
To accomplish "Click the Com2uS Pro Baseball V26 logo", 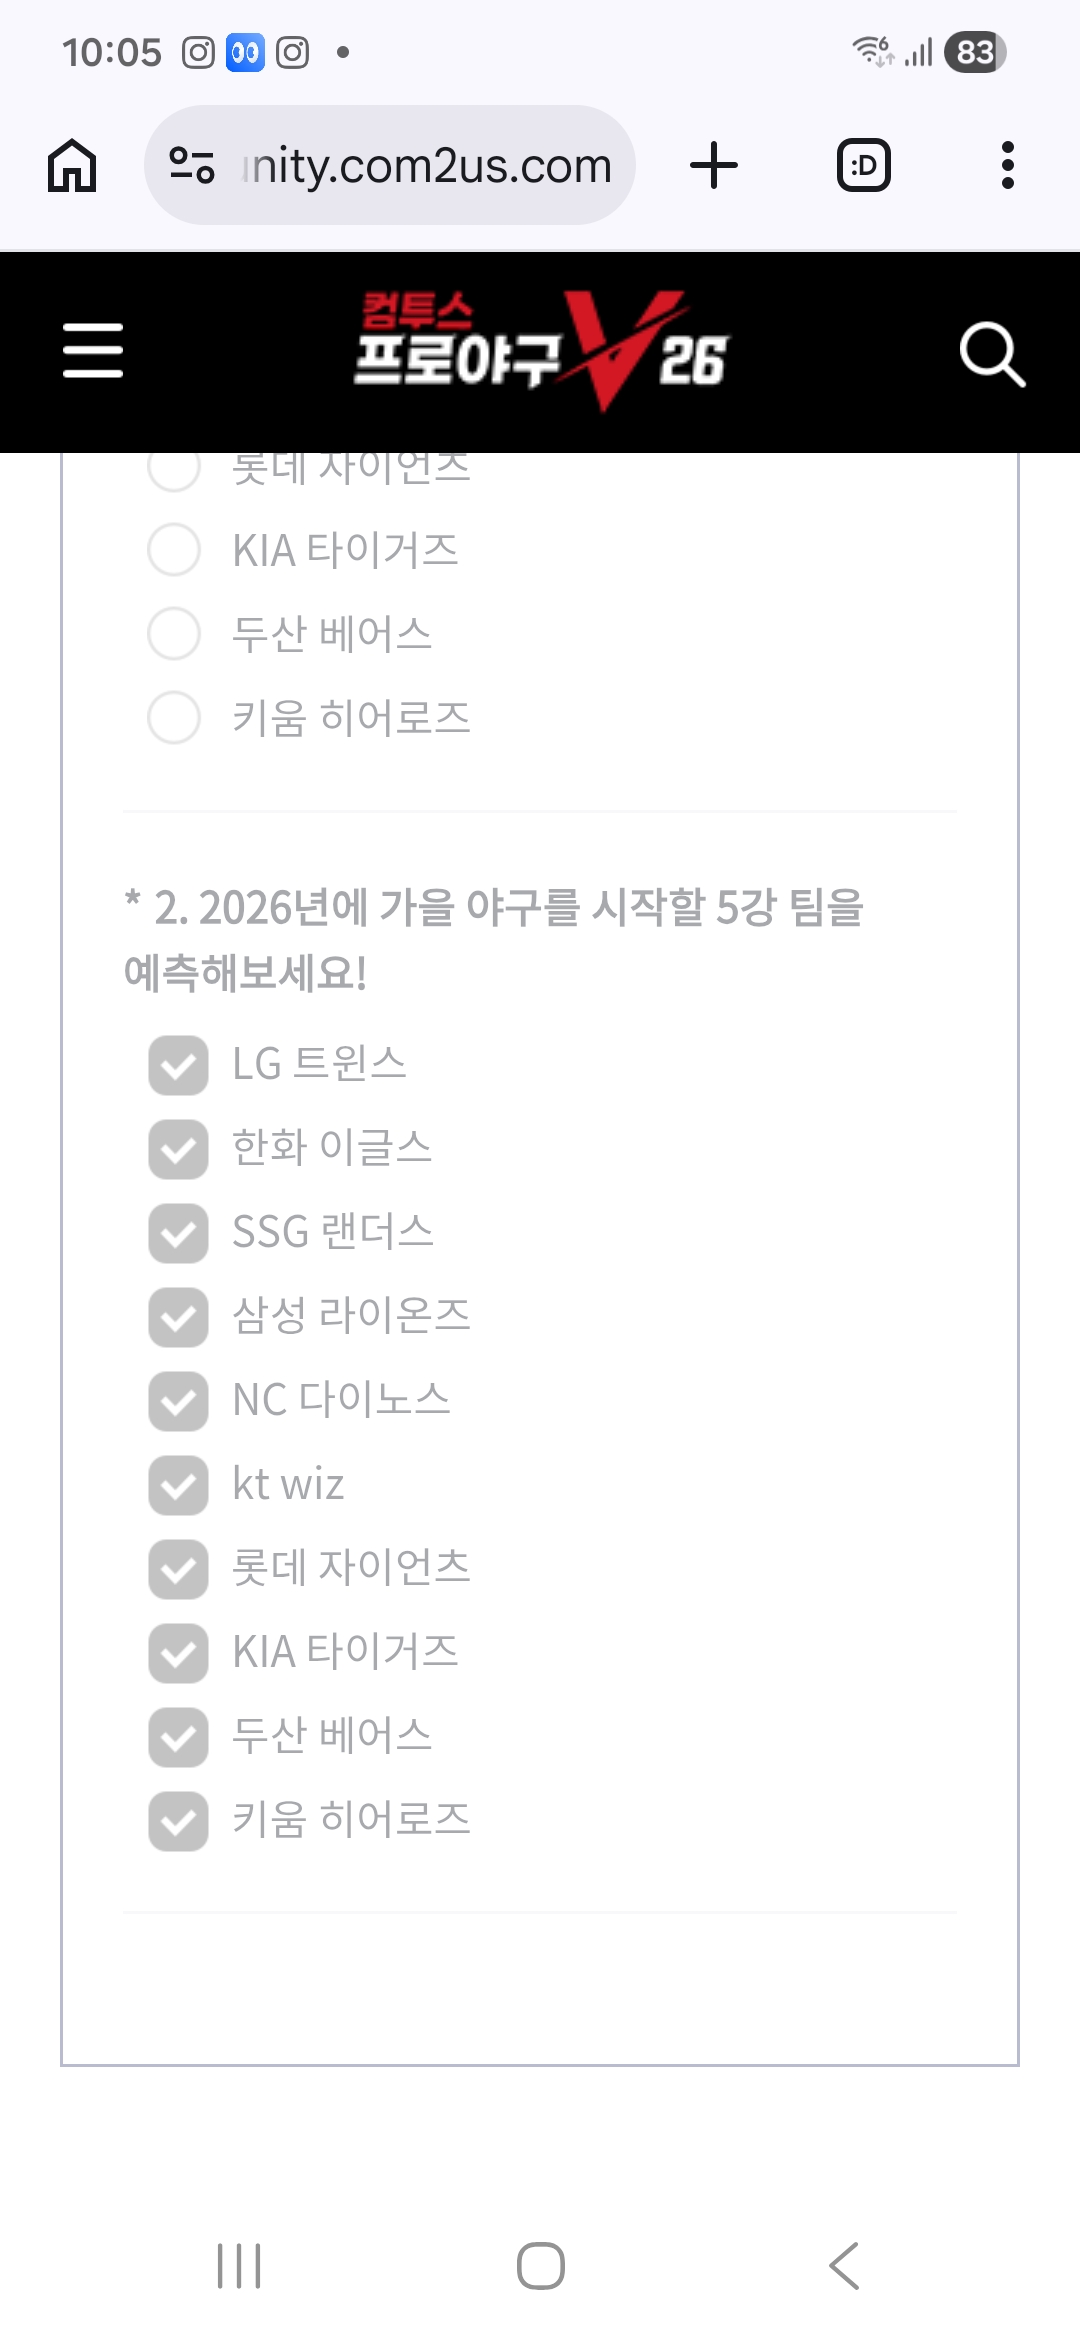I will tap(541, 351).
